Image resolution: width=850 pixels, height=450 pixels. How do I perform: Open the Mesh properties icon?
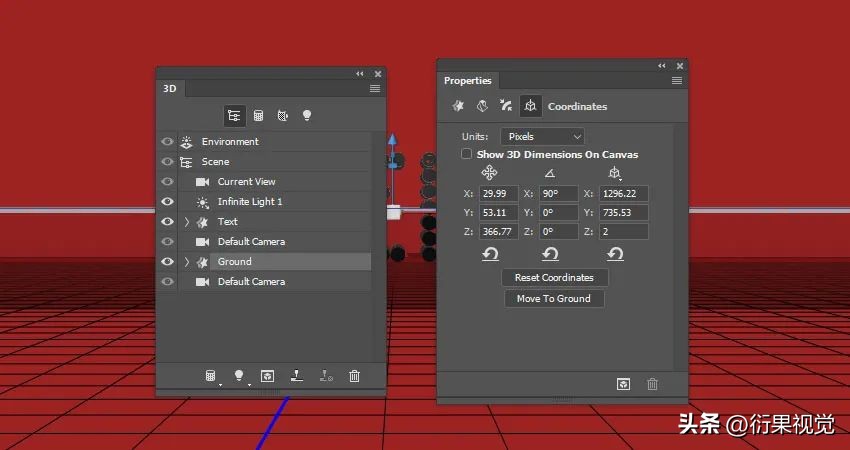click(458, 106)
